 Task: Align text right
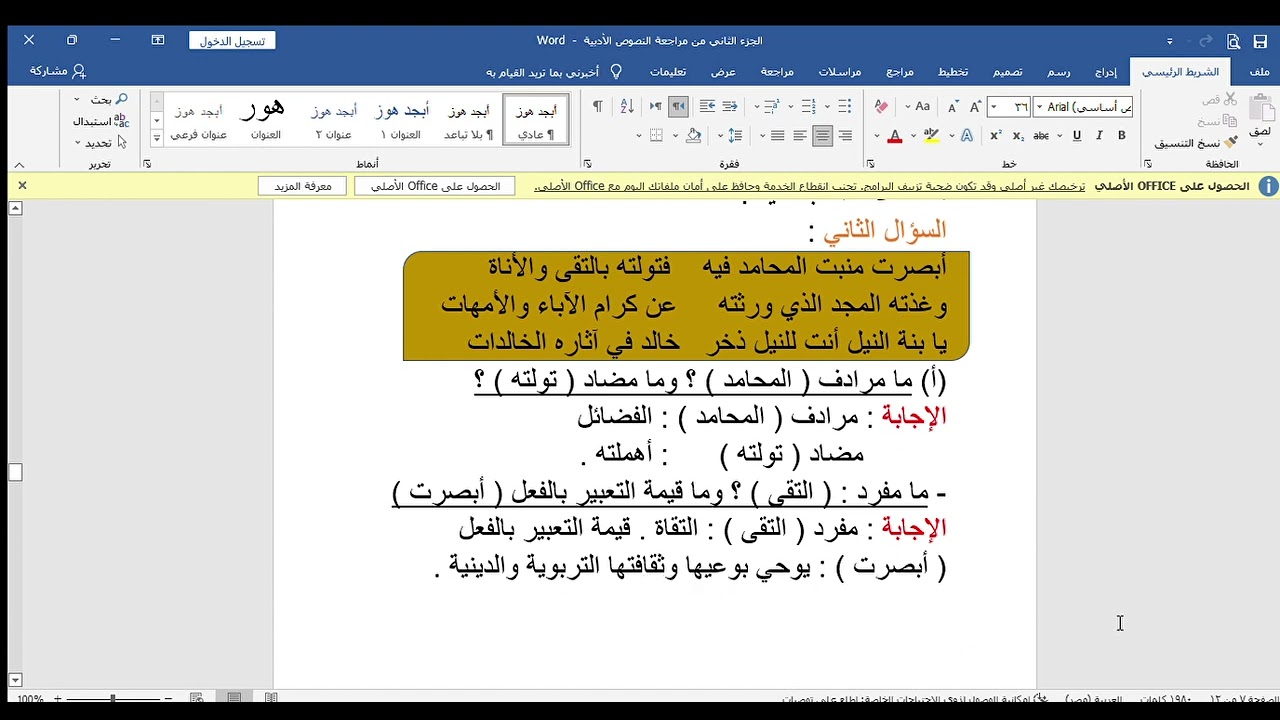point(845,136)
